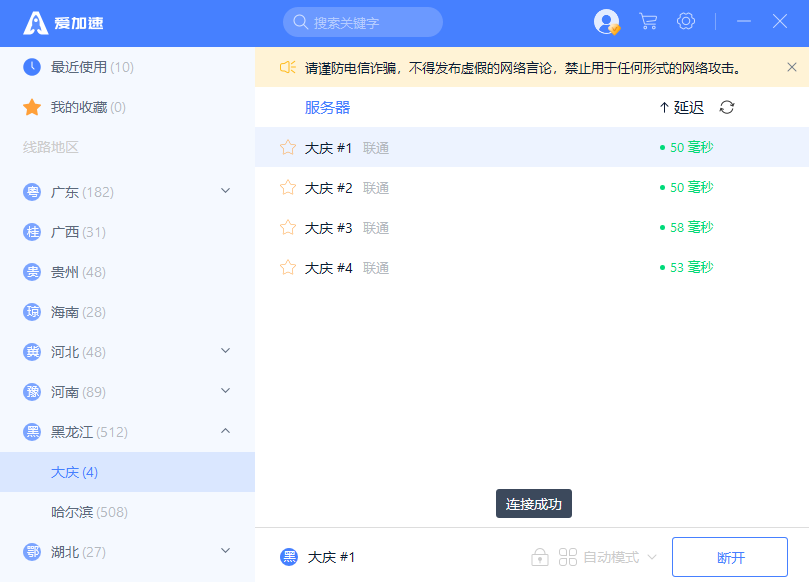Open the settings gear icon
Screen dimensions: 809x582
(686, 21)
